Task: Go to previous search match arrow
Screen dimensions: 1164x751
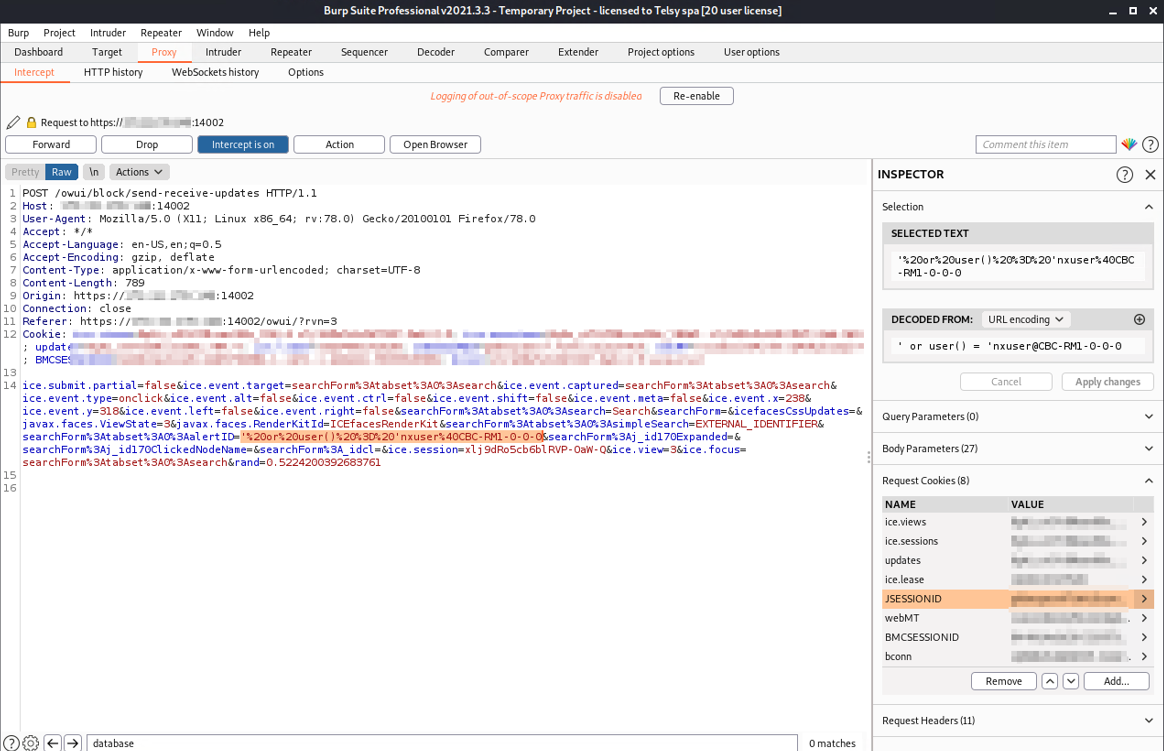Action: click(53, 743)
